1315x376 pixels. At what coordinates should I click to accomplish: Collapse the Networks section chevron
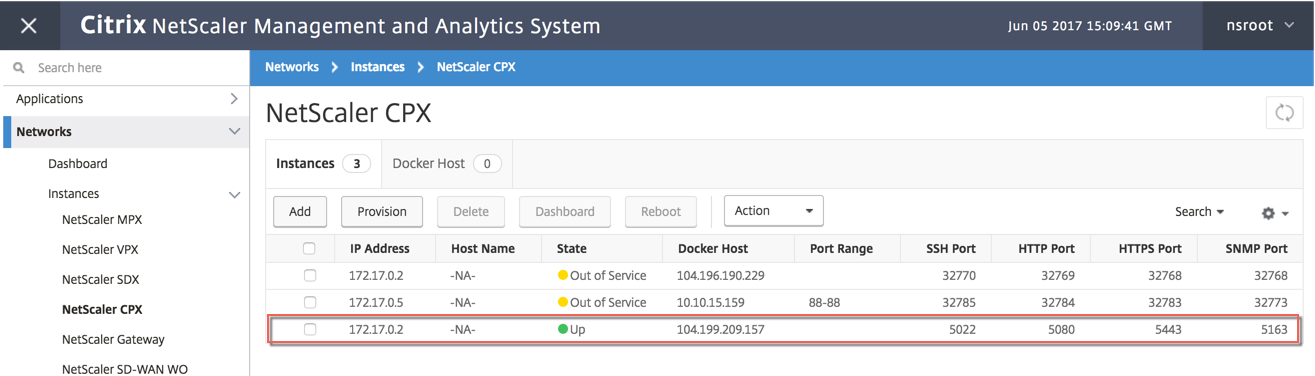[x=234, y=132]
